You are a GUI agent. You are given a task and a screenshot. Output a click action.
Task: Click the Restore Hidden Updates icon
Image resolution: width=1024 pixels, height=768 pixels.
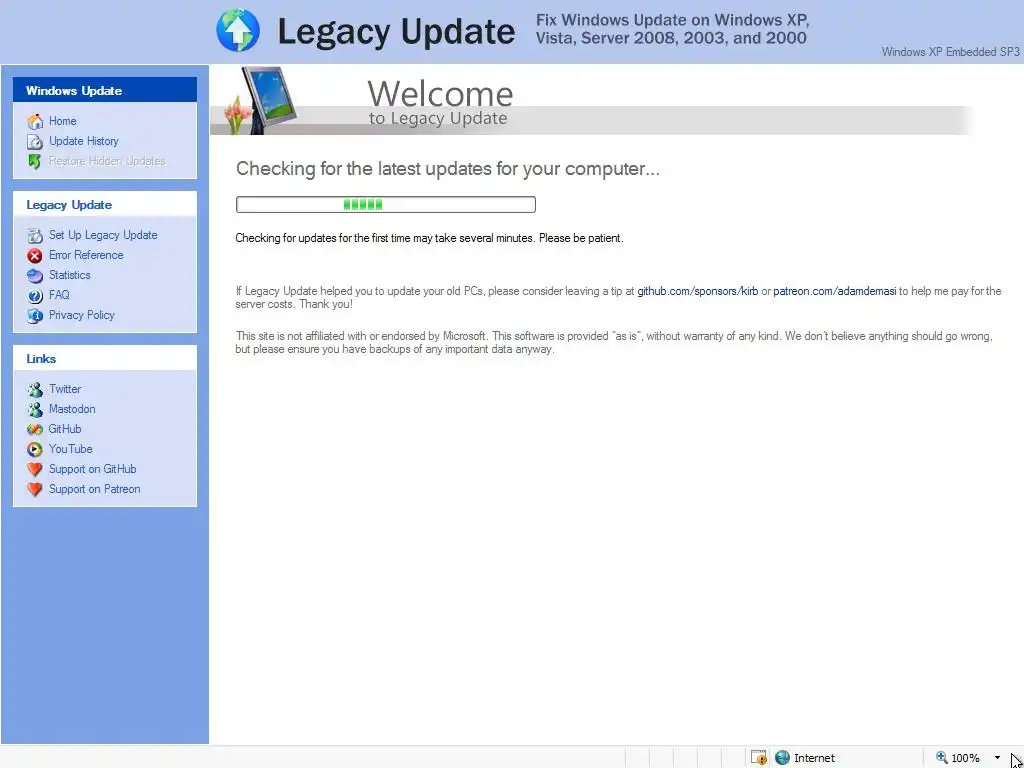[35, 161]
